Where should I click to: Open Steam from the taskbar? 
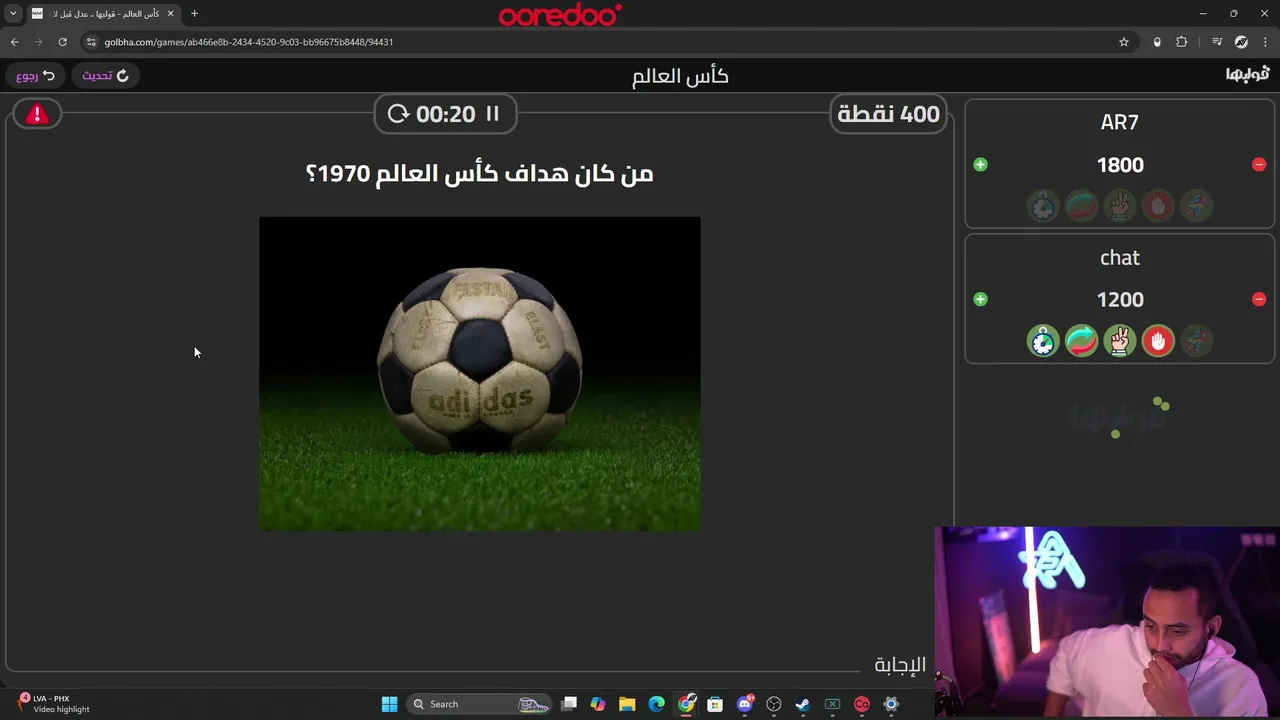tap(802, 704)
